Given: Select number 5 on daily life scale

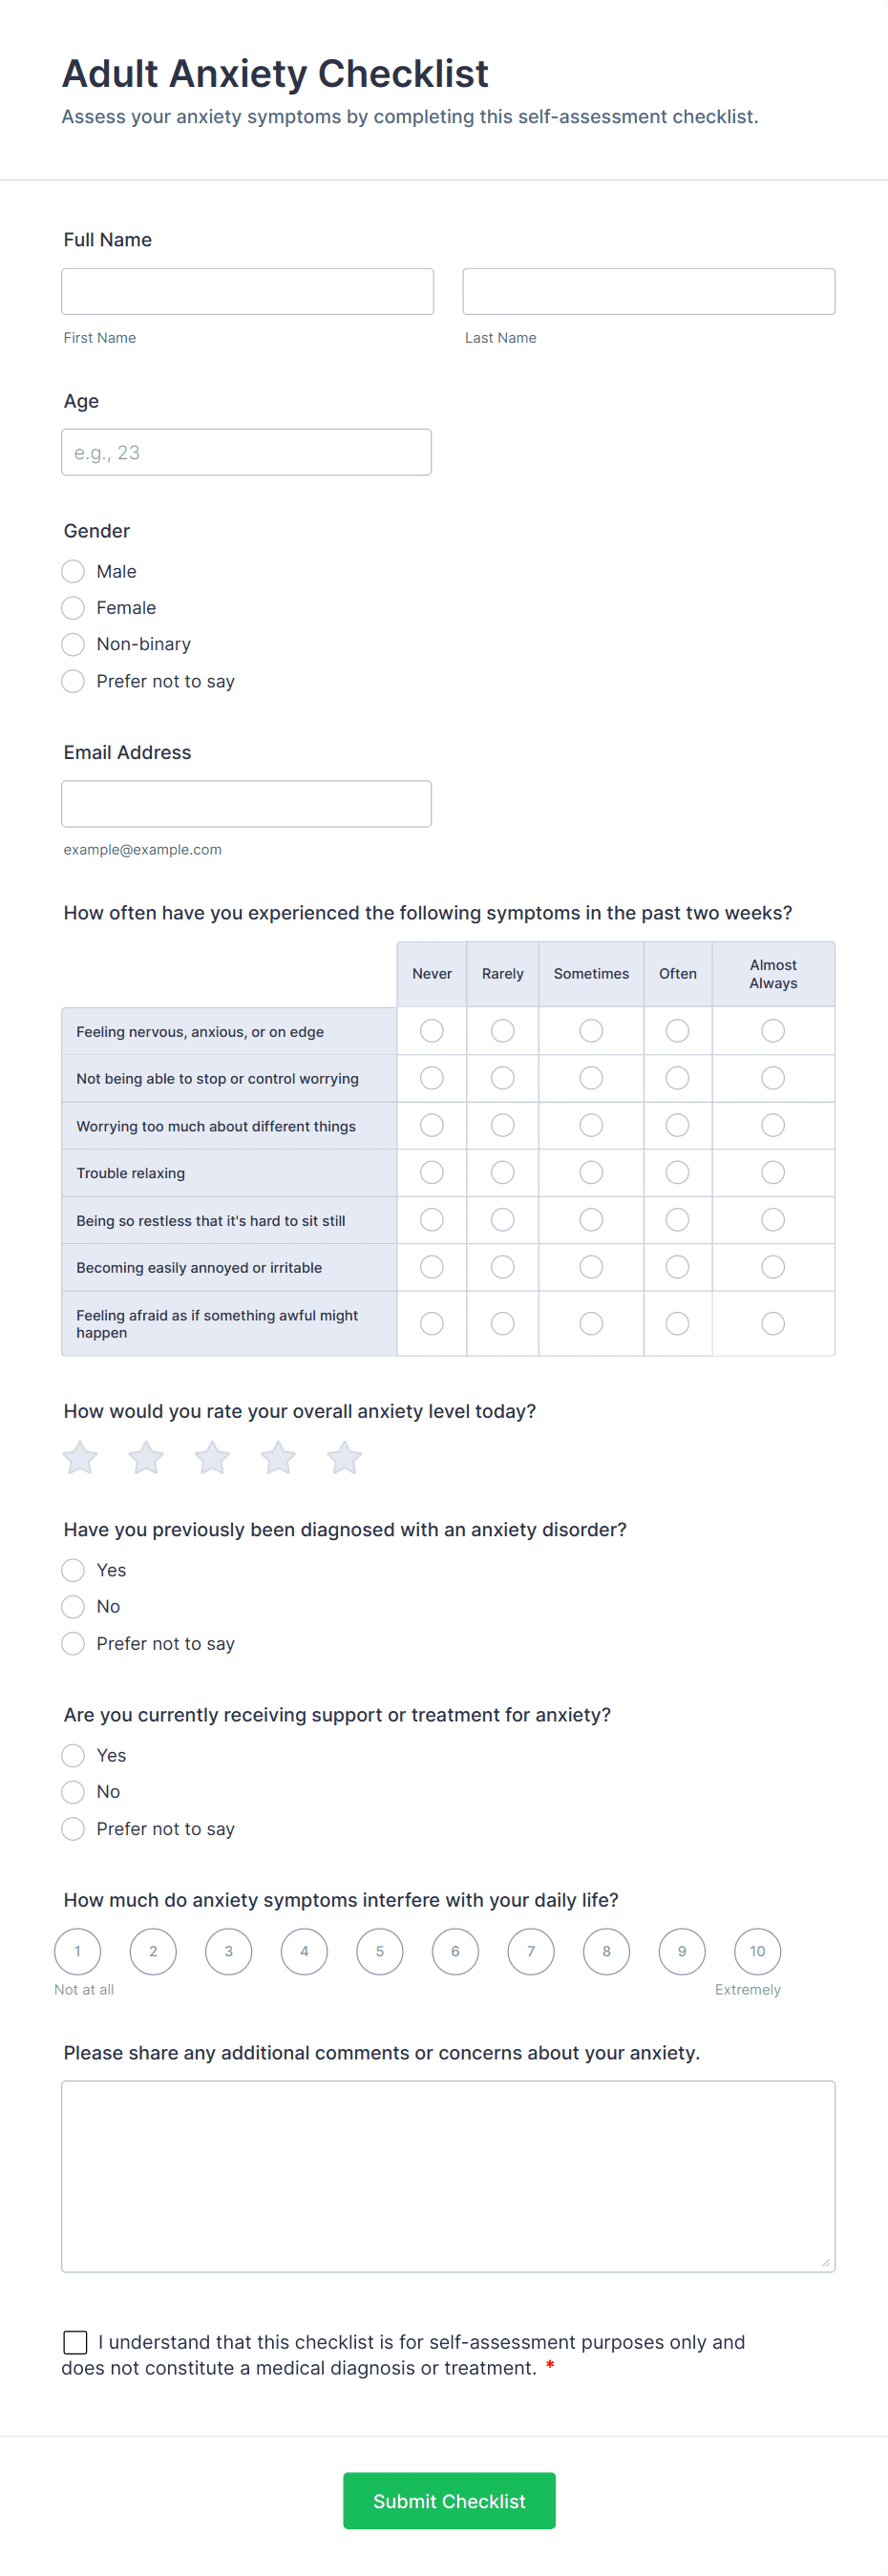Looking at the screenshot, I should (380, 1951).
